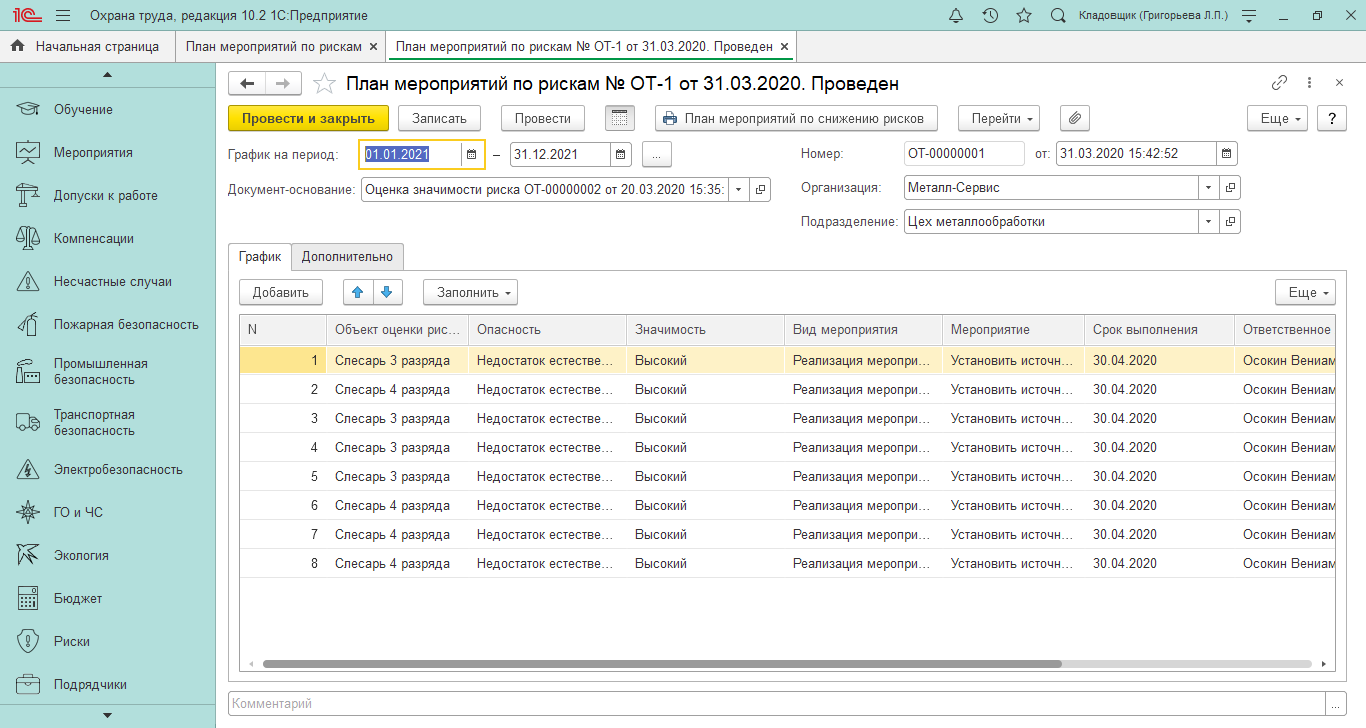Click the Записать button

(x=440, y=118)
